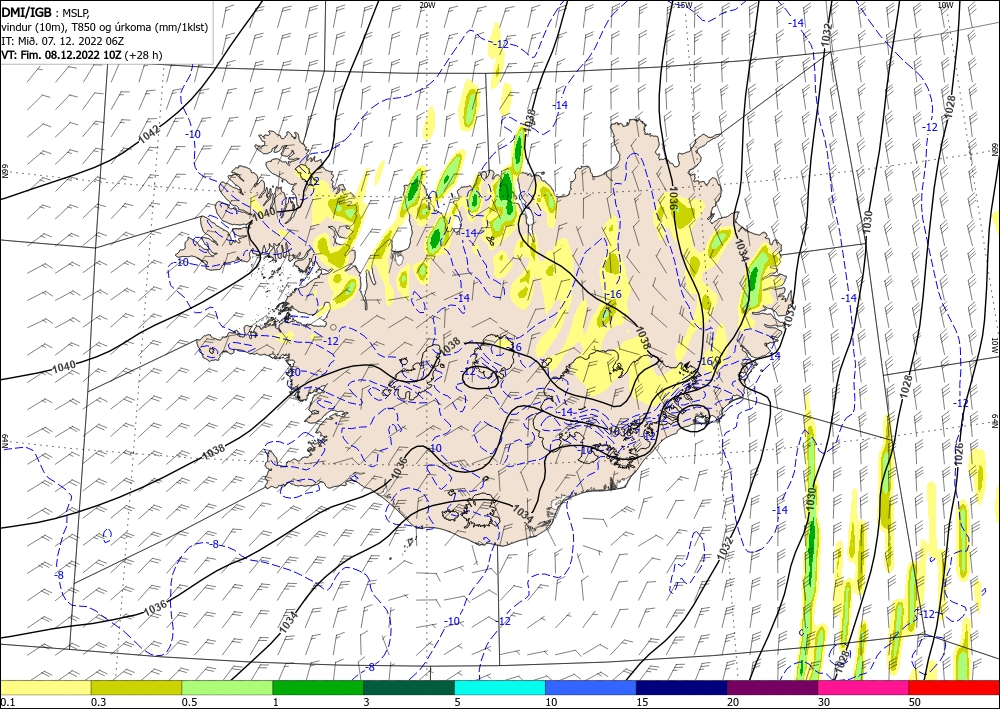Viewport: 1000px width, 709px height.
Task: Select the red 50 mm legend band
Action: (954, 687)
